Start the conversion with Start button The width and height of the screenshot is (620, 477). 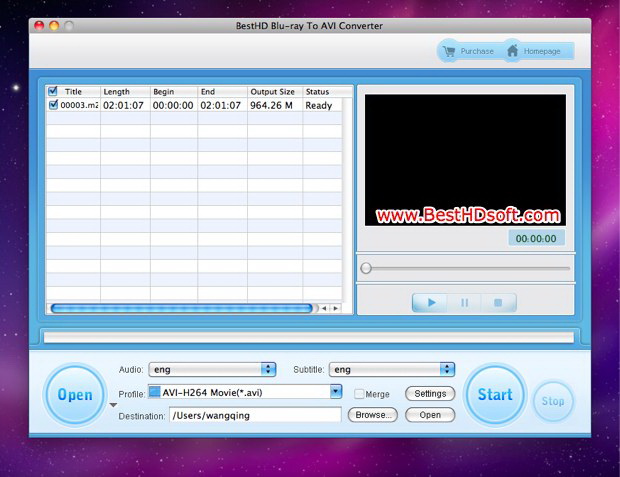coord(495,394)
